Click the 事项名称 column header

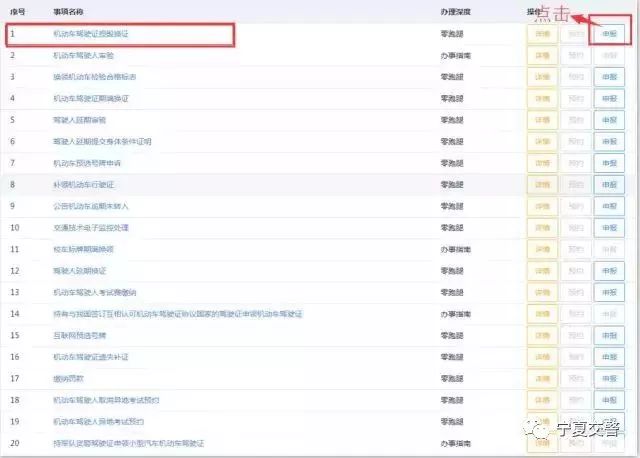coord(68,12)
